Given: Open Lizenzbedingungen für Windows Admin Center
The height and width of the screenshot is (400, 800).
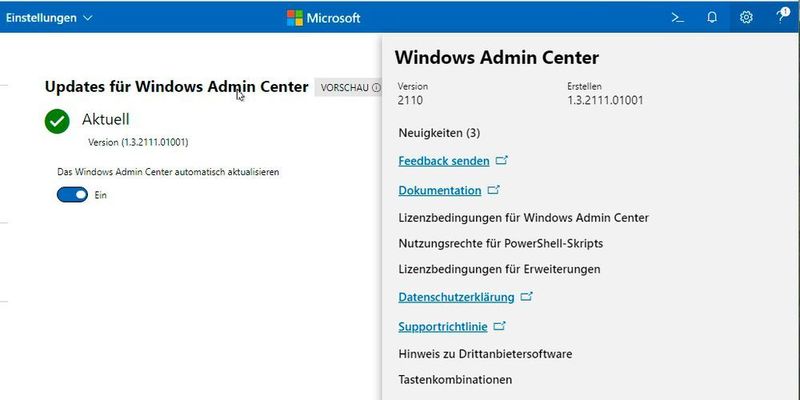Looking at the screenshot, I should click(x=523, y=218).
